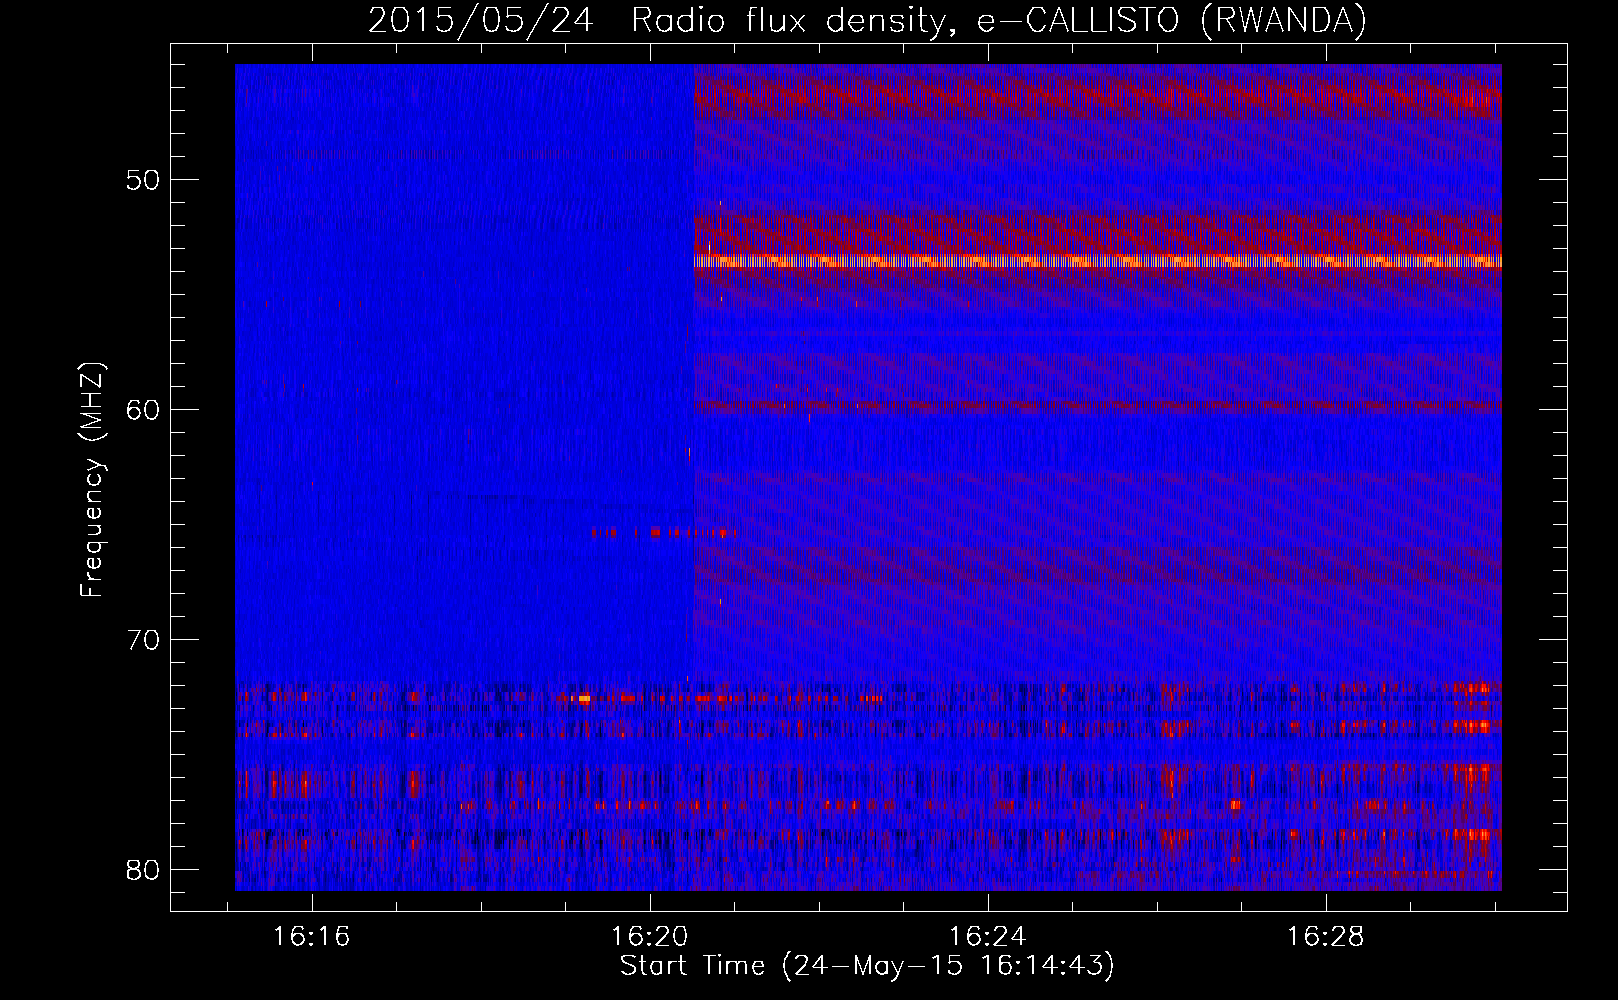This screenshot has width=1618, height=1000.
Task: Click the 16:24 time tick label
Action: 988,937
